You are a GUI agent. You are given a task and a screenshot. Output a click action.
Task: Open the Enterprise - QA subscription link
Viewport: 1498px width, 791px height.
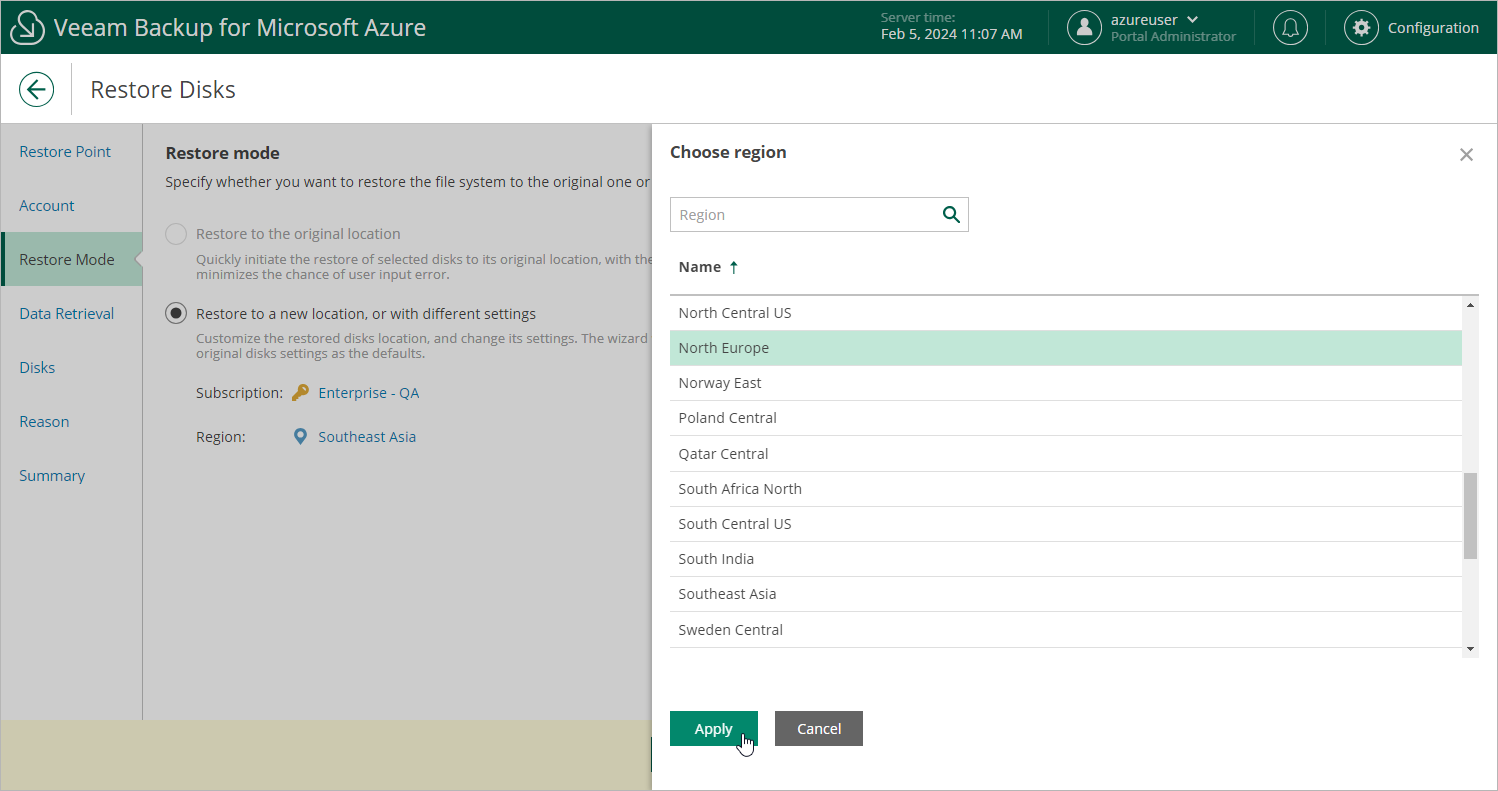tap(369, 393)
